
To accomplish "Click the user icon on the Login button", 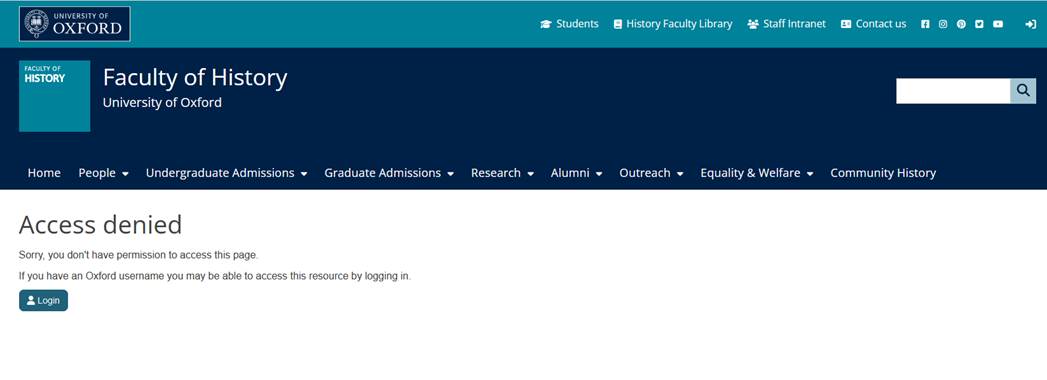I will pos(31,301).
